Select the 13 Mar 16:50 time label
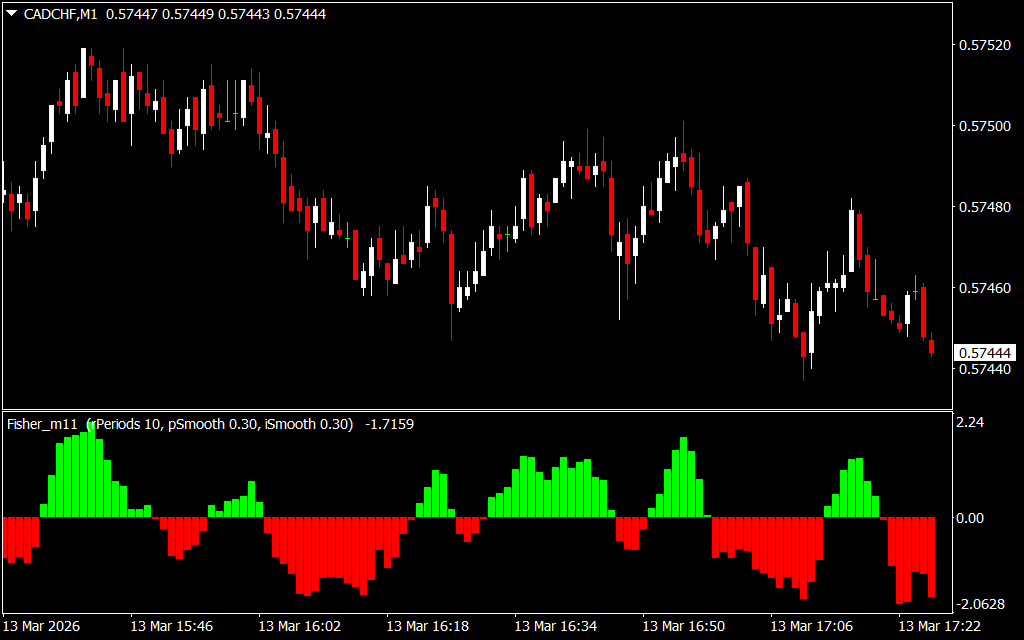This screenshot has height=640, width=1024. tap(684, 626)
